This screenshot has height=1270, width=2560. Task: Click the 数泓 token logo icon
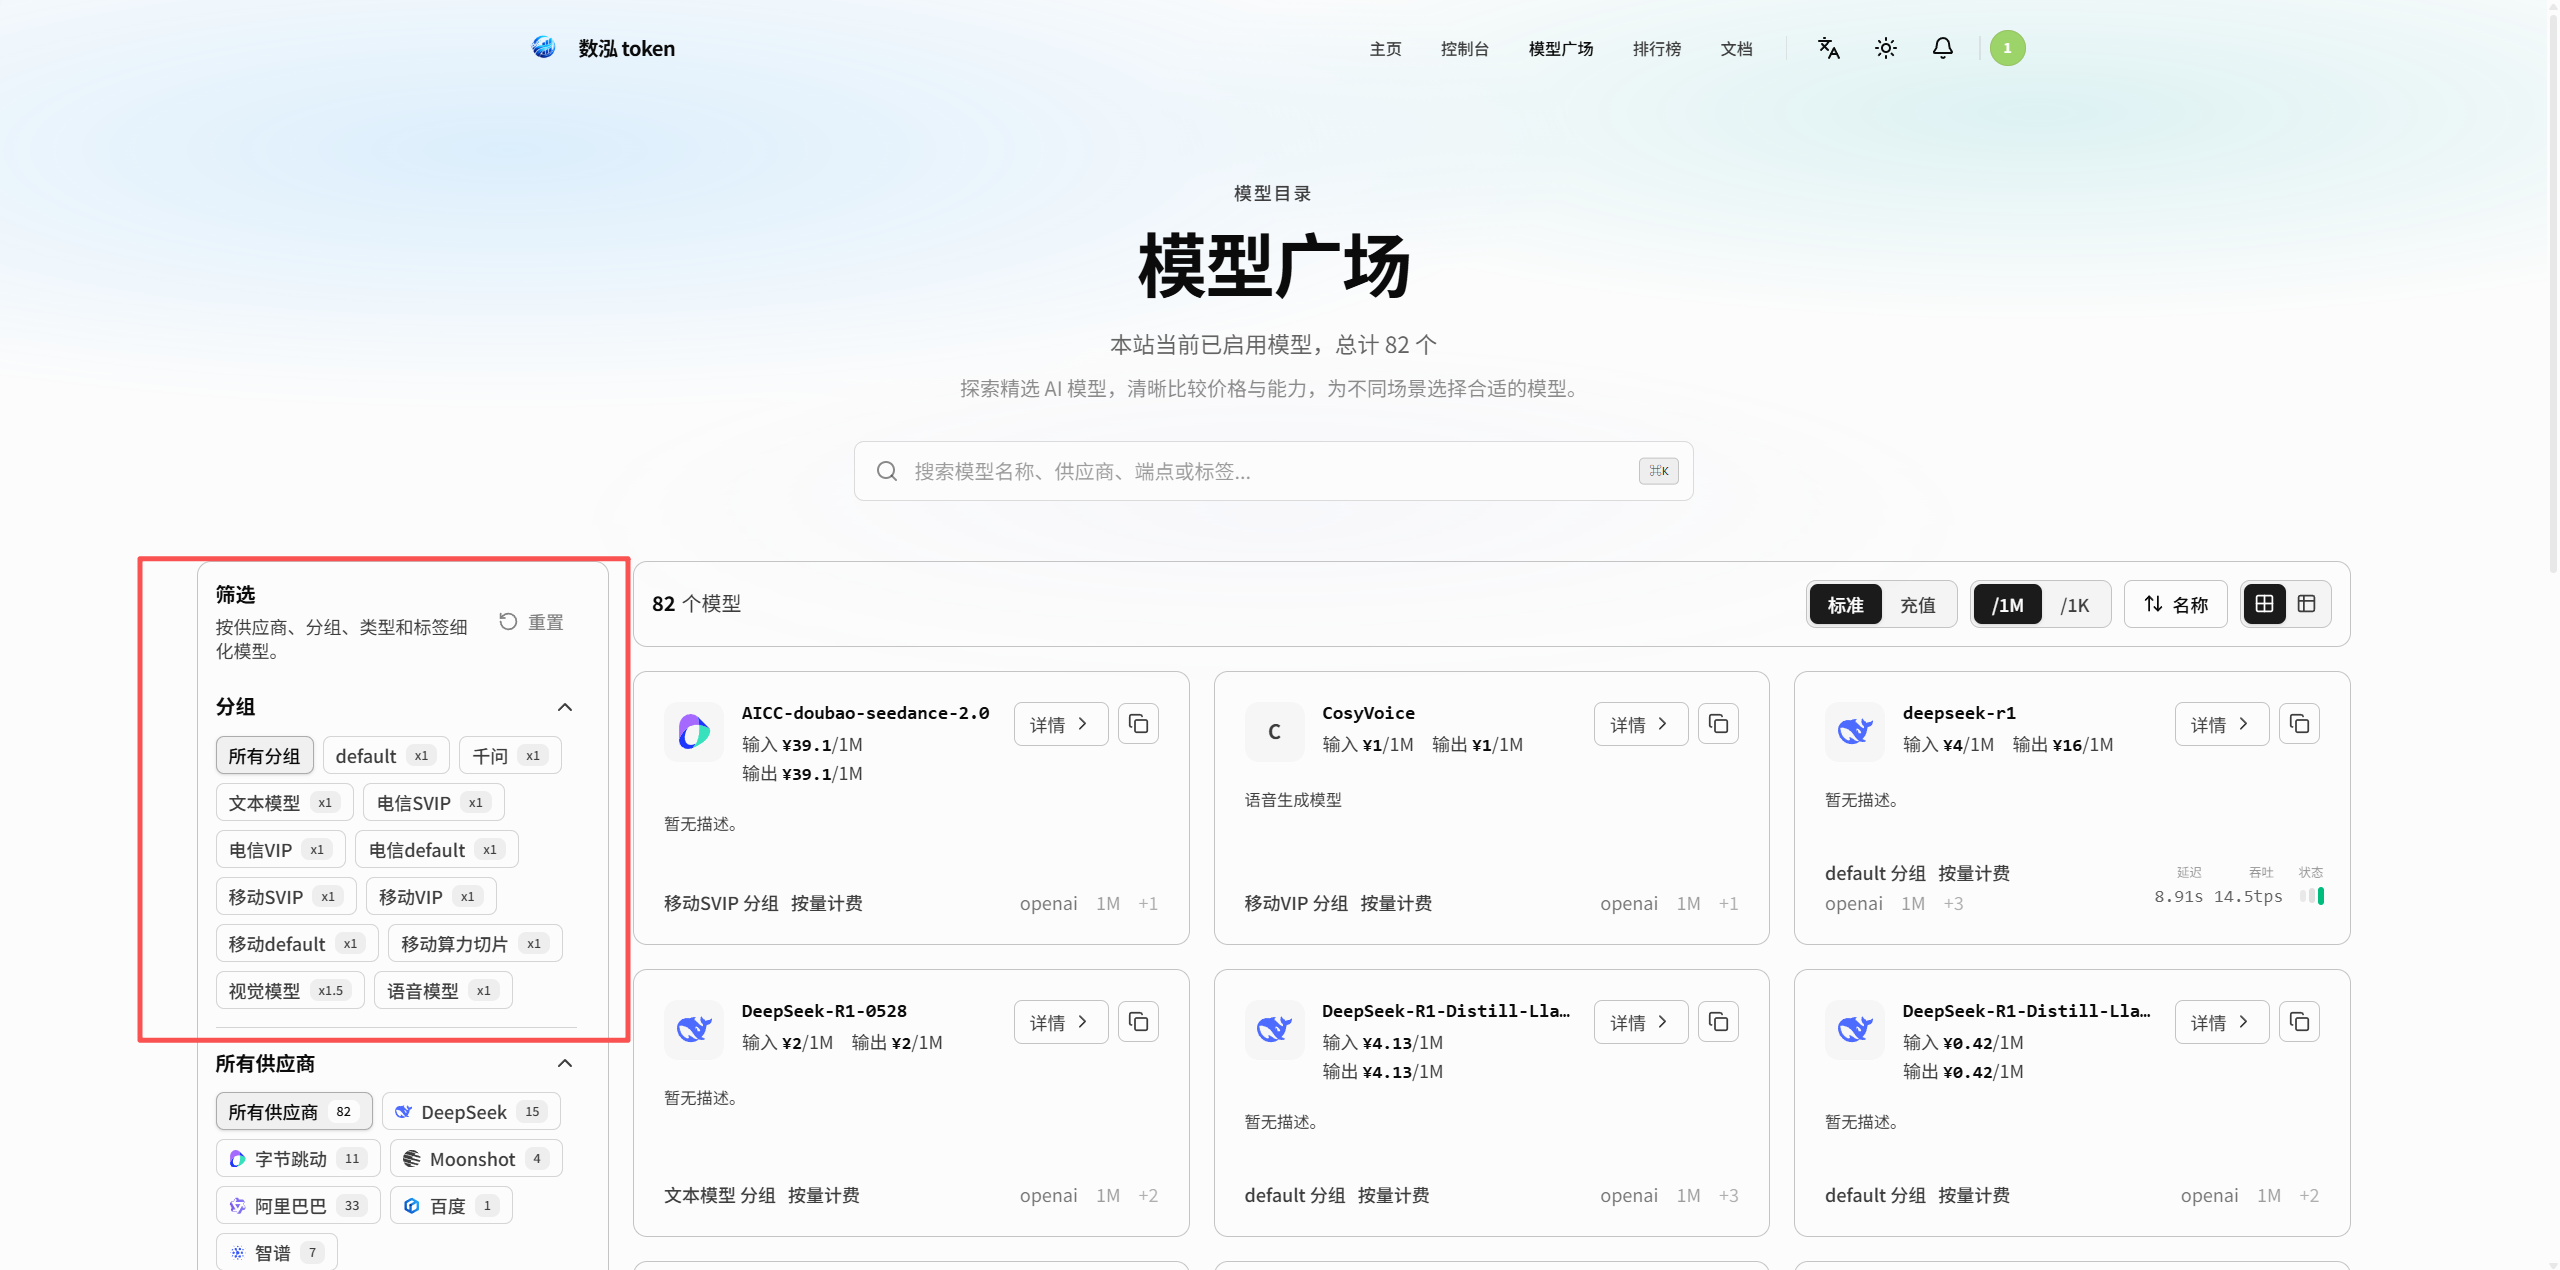543,47
